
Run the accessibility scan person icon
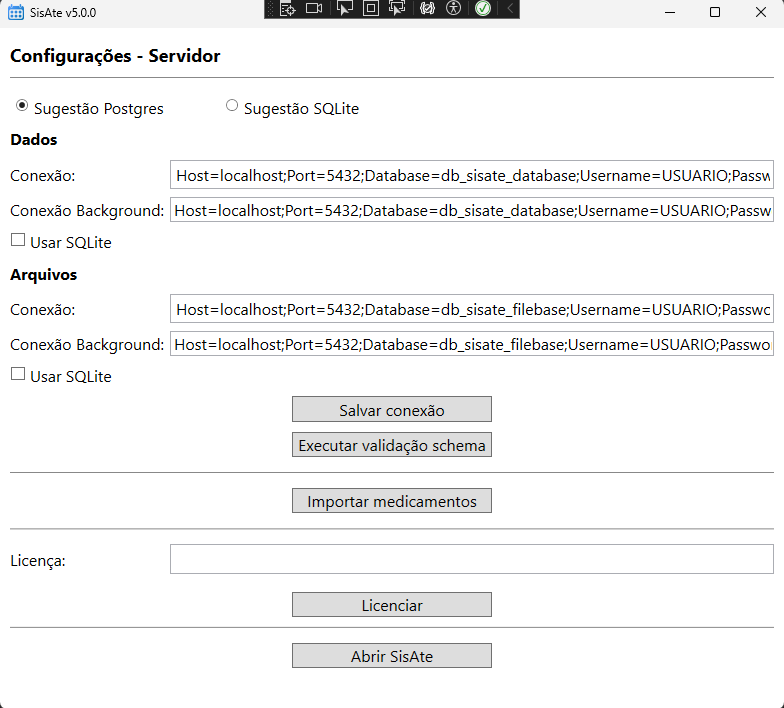pos(454,9)
